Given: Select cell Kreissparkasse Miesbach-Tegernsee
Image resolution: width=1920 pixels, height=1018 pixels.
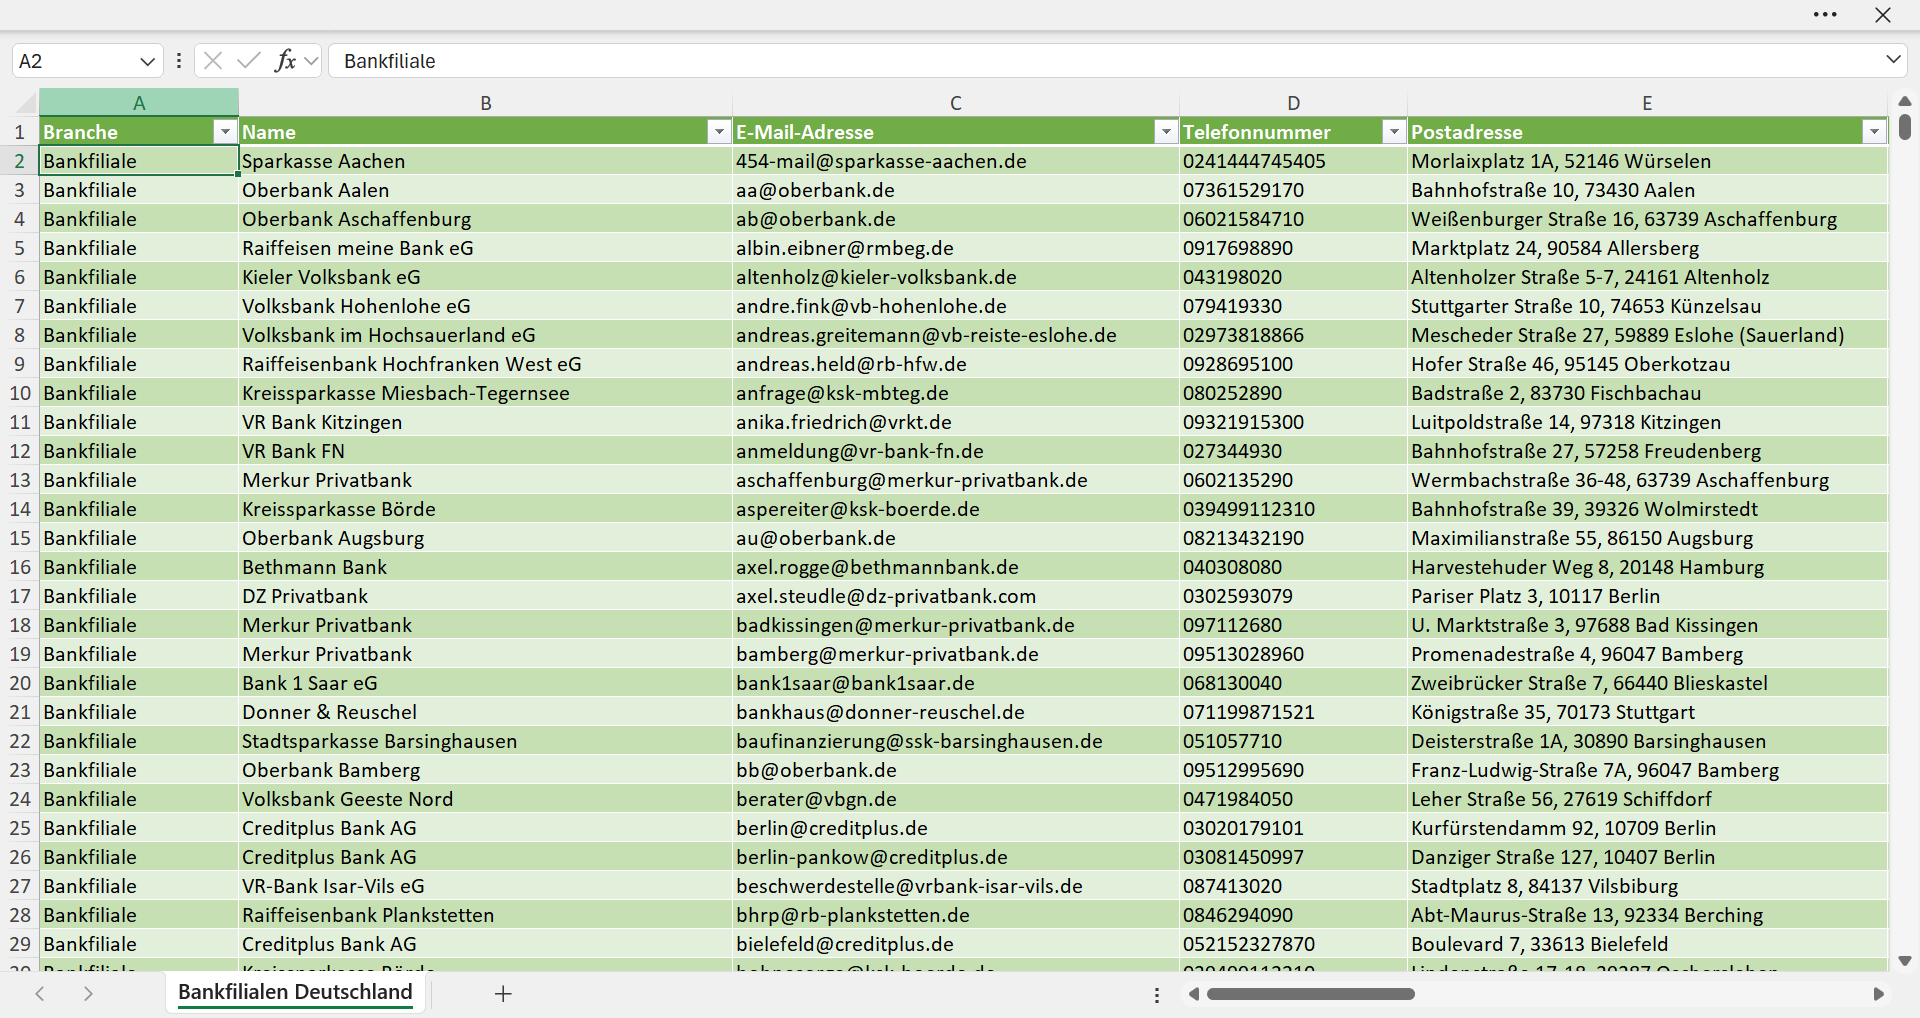Looking at the screenshot, I should (x=486, y=393).
